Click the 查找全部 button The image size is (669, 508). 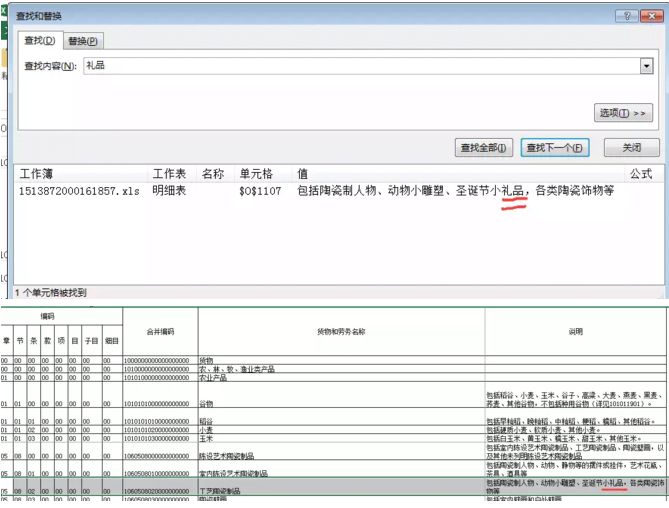pos(484,148)
